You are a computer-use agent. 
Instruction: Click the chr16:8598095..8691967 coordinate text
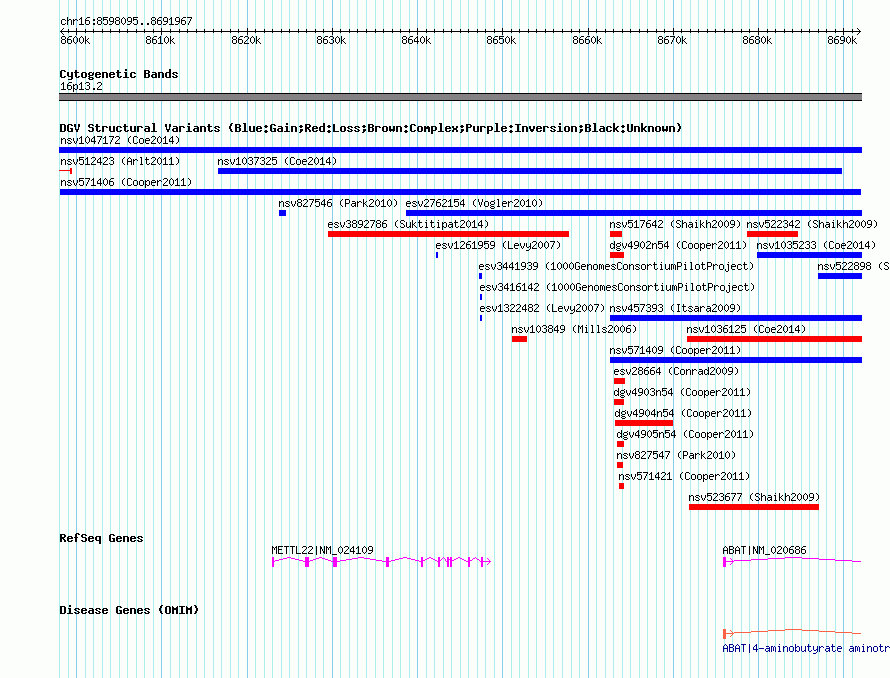pyautogui.click(x=126, y=21)
